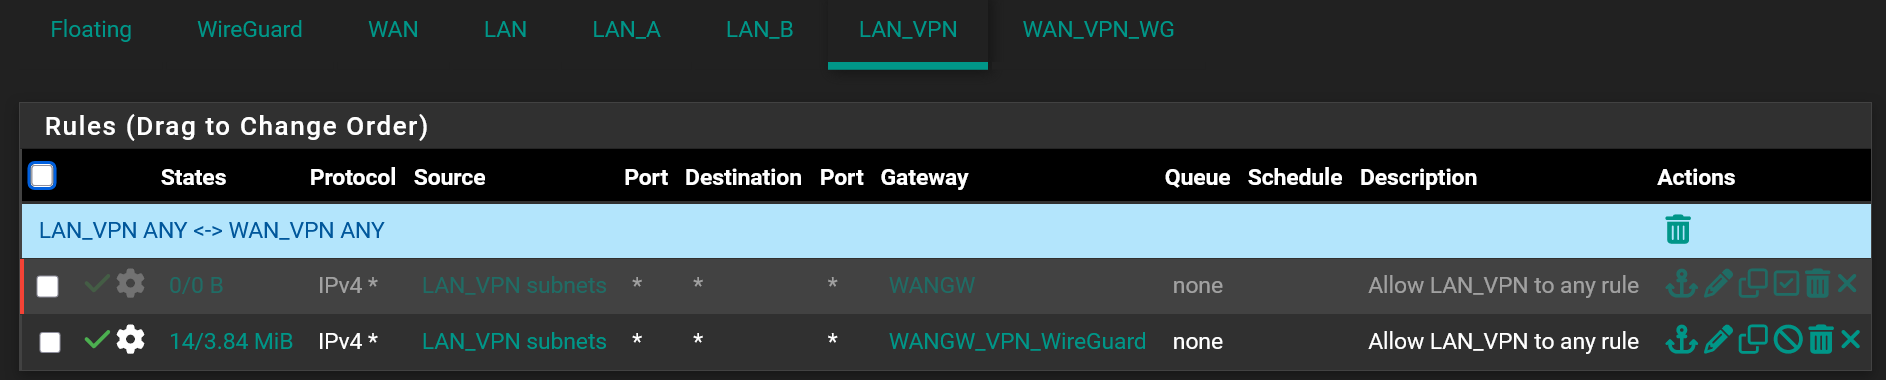Open LAN_VPN subnets source on the WireGuard rule
The image size is (1886, 380).
click(x=514, y=341)
